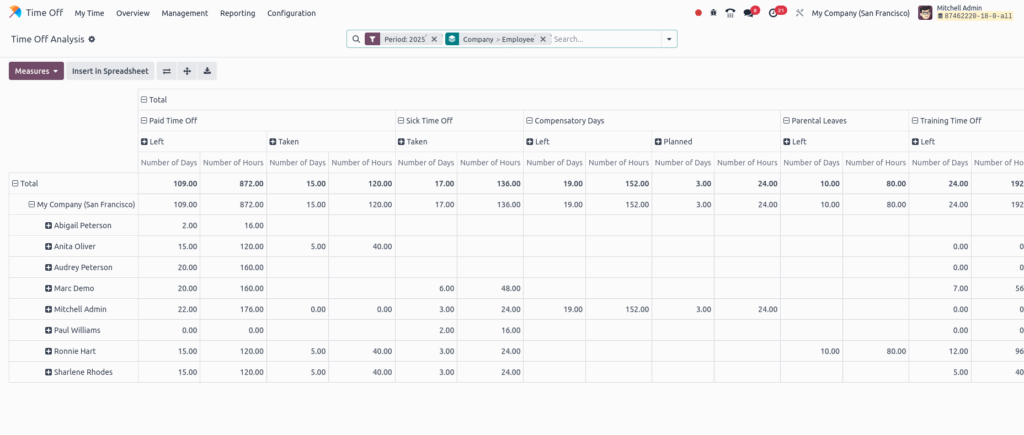The height and width of the screenshot is (435, 1024).
Task: Open the Measures dropdown
Action: pyautogui.click(x=36, y=71)
